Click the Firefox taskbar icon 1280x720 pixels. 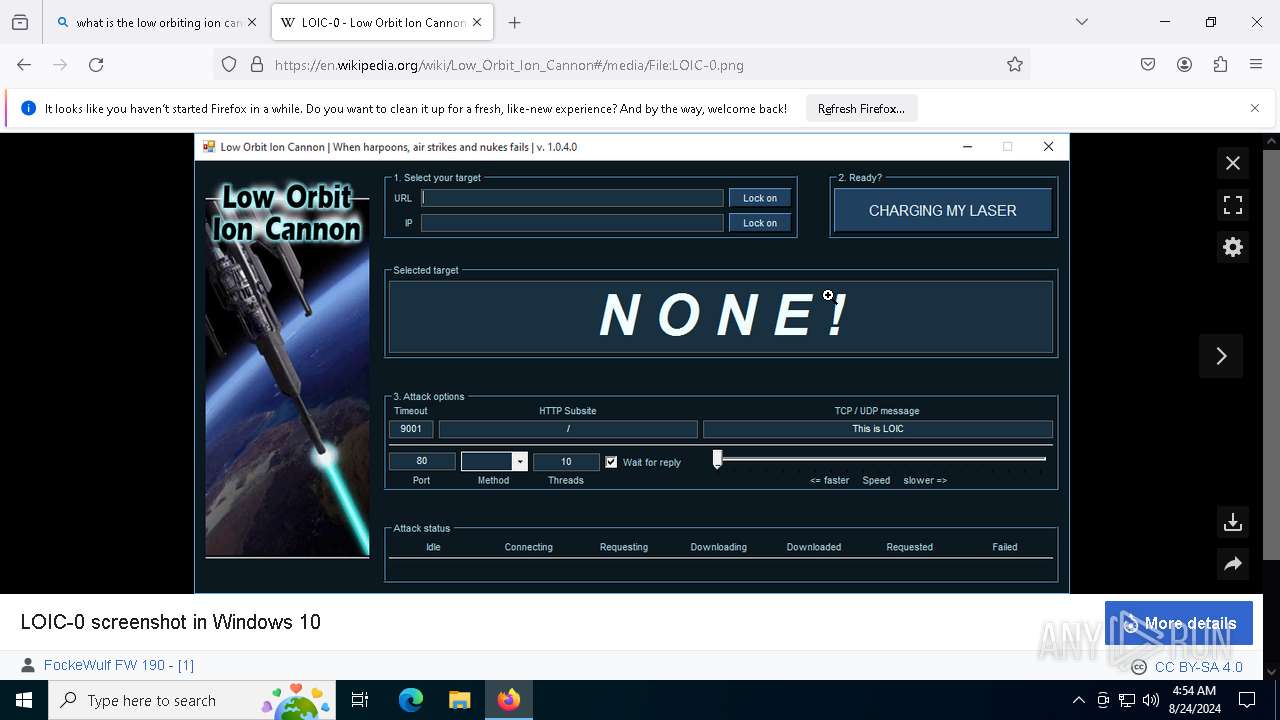[509, 700]
